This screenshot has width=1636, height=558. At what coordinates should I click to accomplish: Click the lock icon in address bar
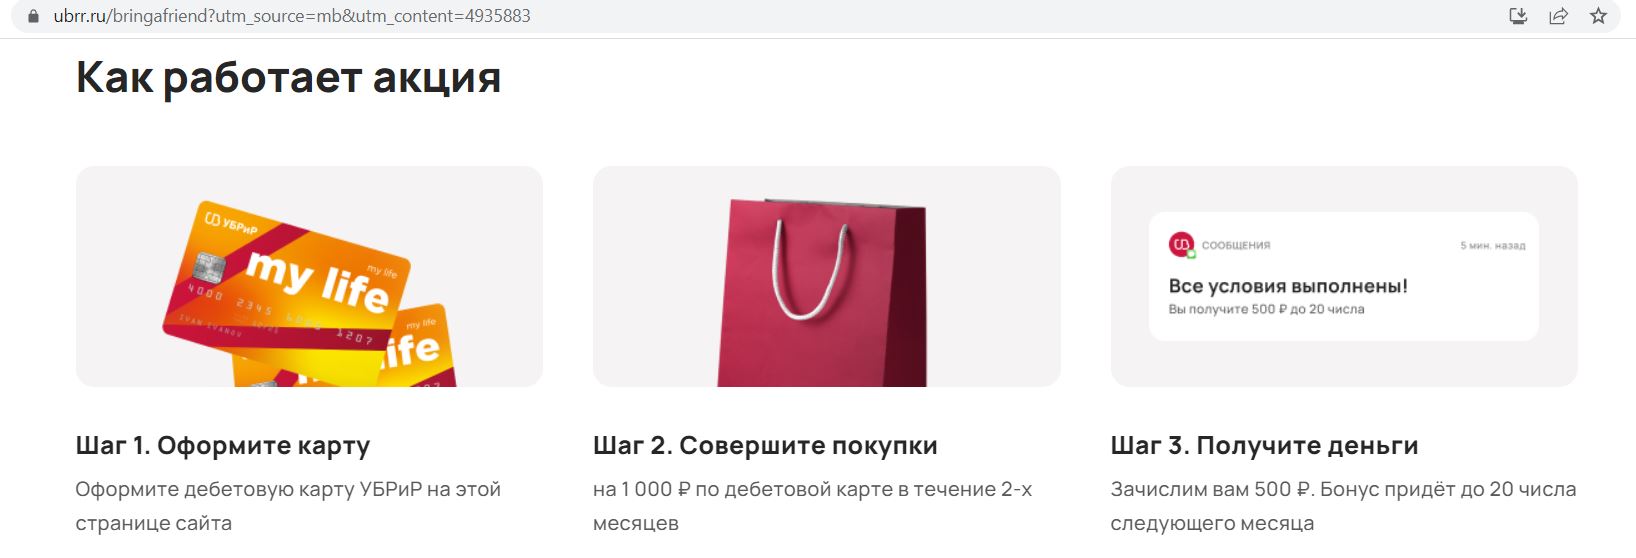point(33,16)
